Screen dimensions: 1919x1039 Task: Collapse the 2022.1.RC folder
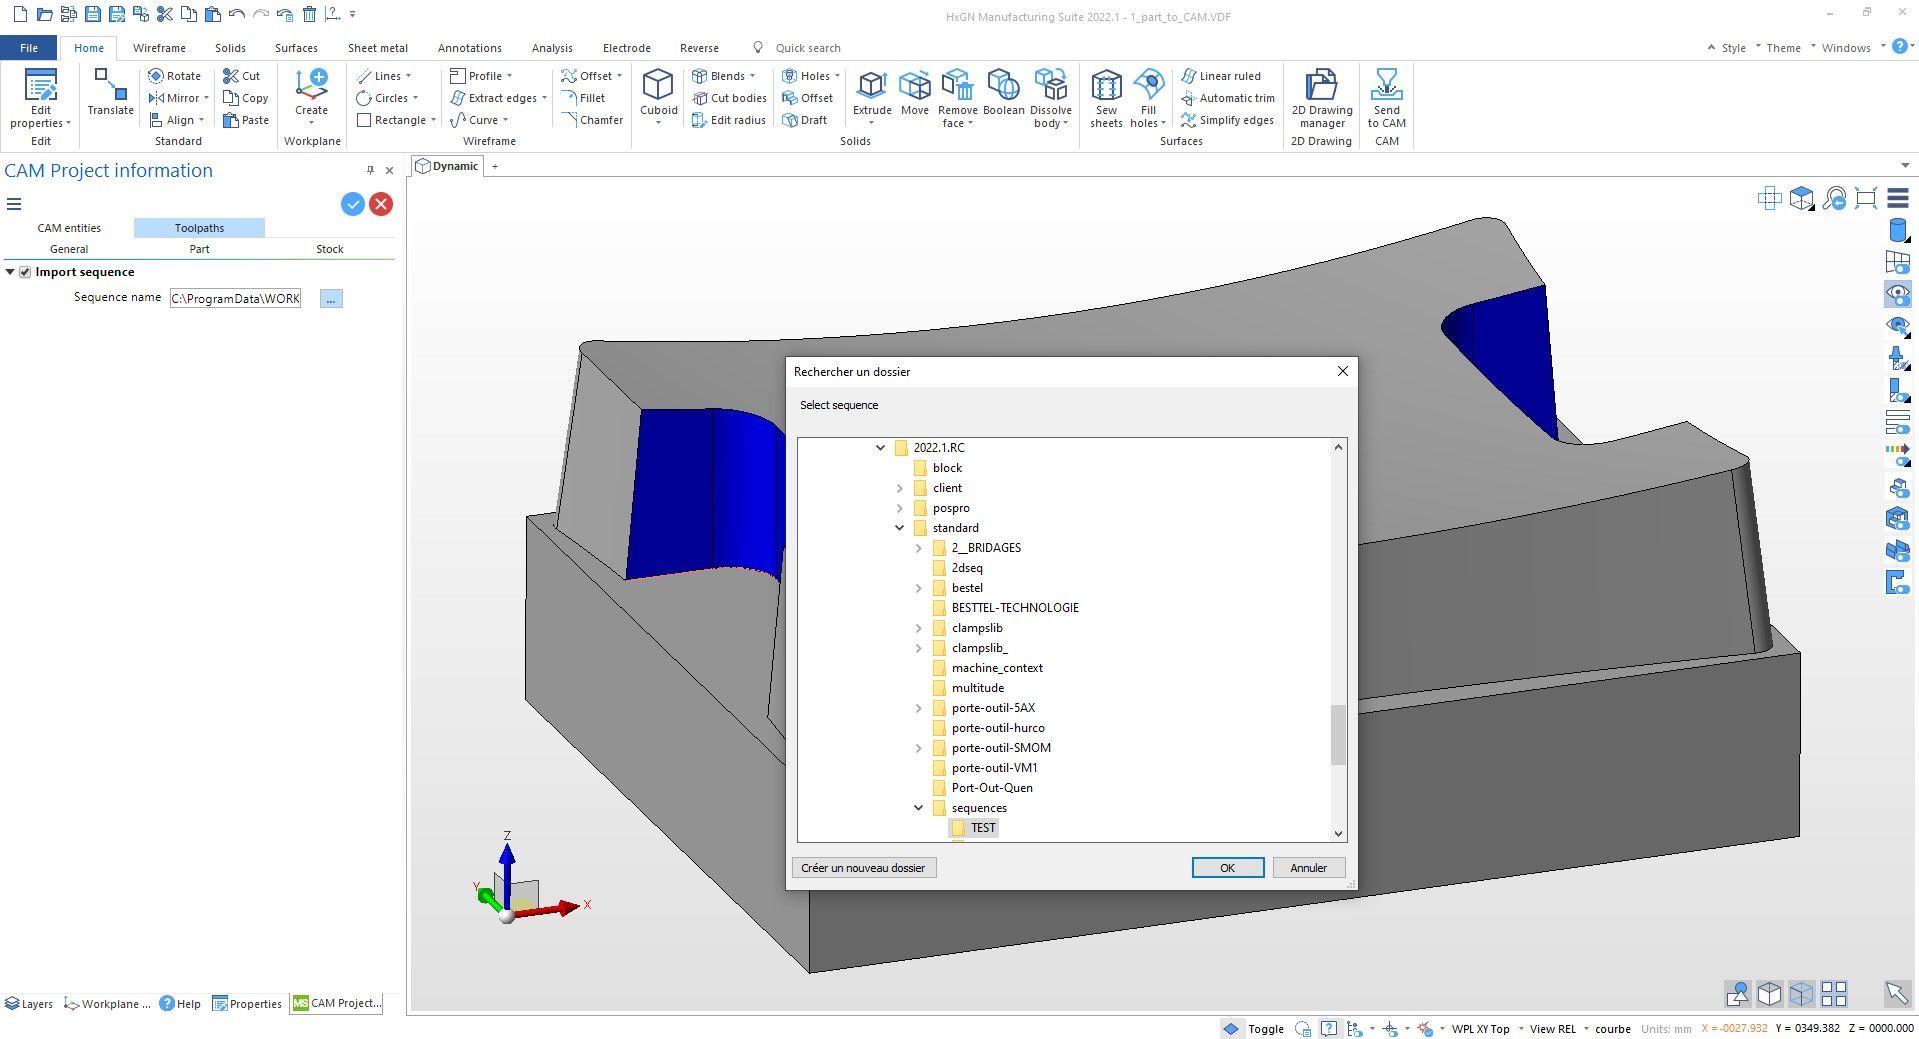pyautogui.click(x=880, y=448)
